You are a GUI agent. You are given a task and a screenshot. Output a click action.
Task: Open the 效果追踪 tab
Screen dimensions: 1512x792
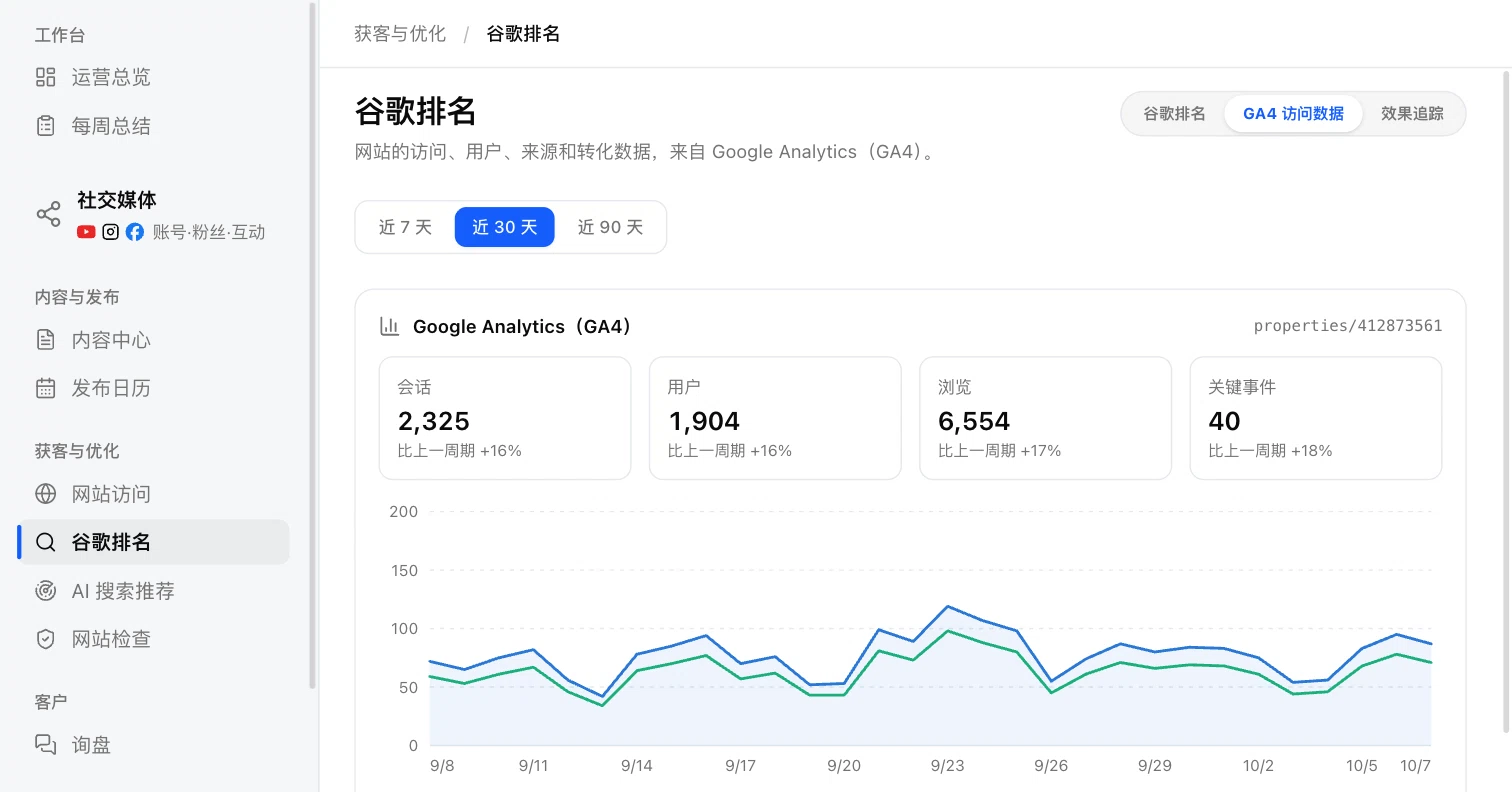coord(1412,113)
